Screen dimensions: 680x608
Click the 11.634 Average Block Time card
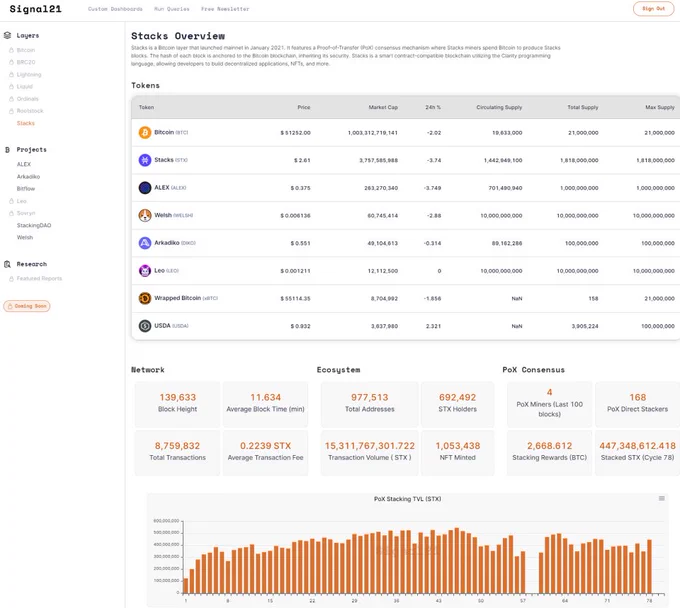pos(265,404)
